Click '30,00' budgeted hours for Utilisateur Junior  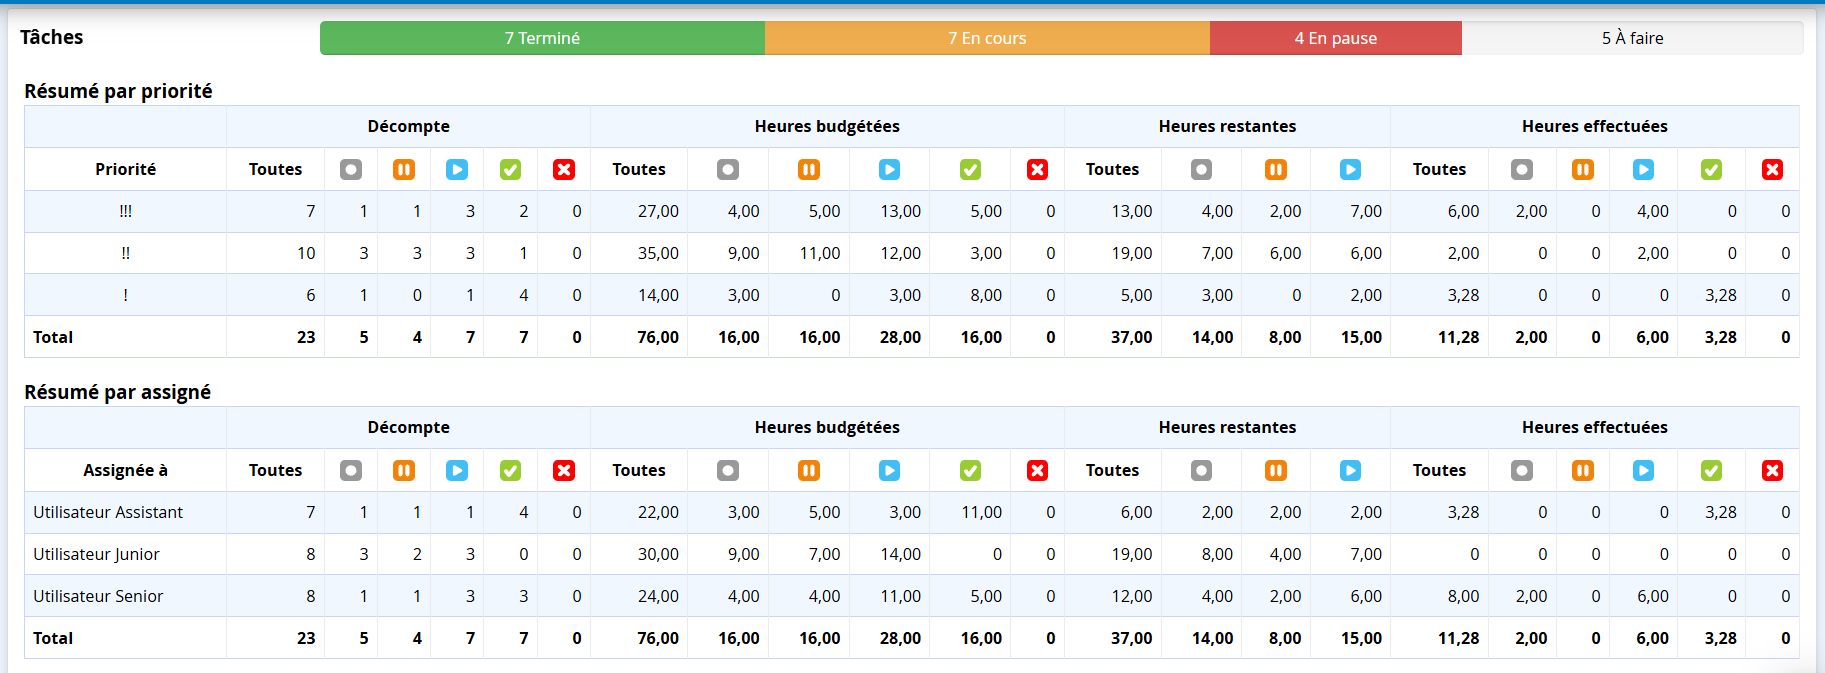coord(658,554)
